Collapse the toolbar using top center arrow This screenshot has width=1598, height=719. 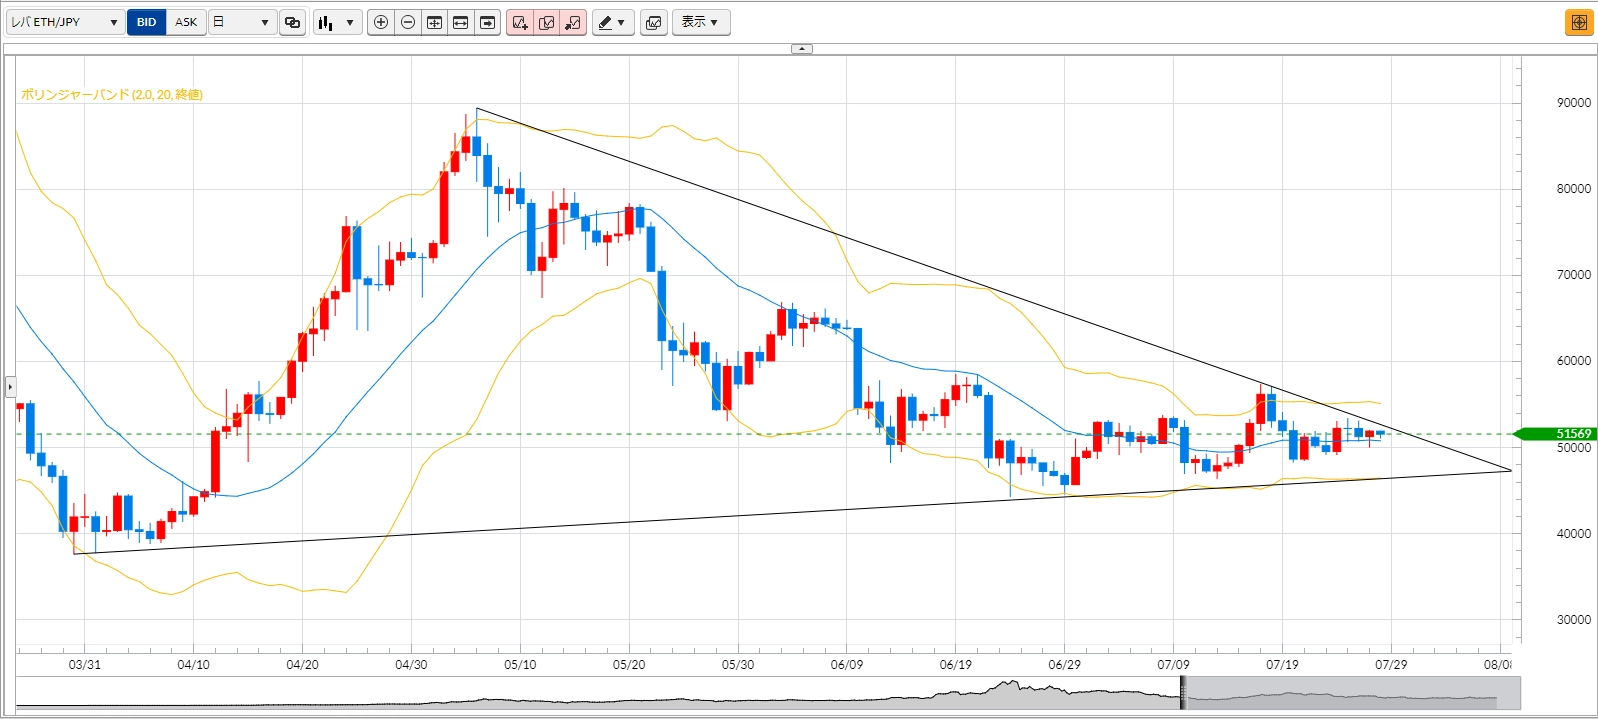point(802,48)
